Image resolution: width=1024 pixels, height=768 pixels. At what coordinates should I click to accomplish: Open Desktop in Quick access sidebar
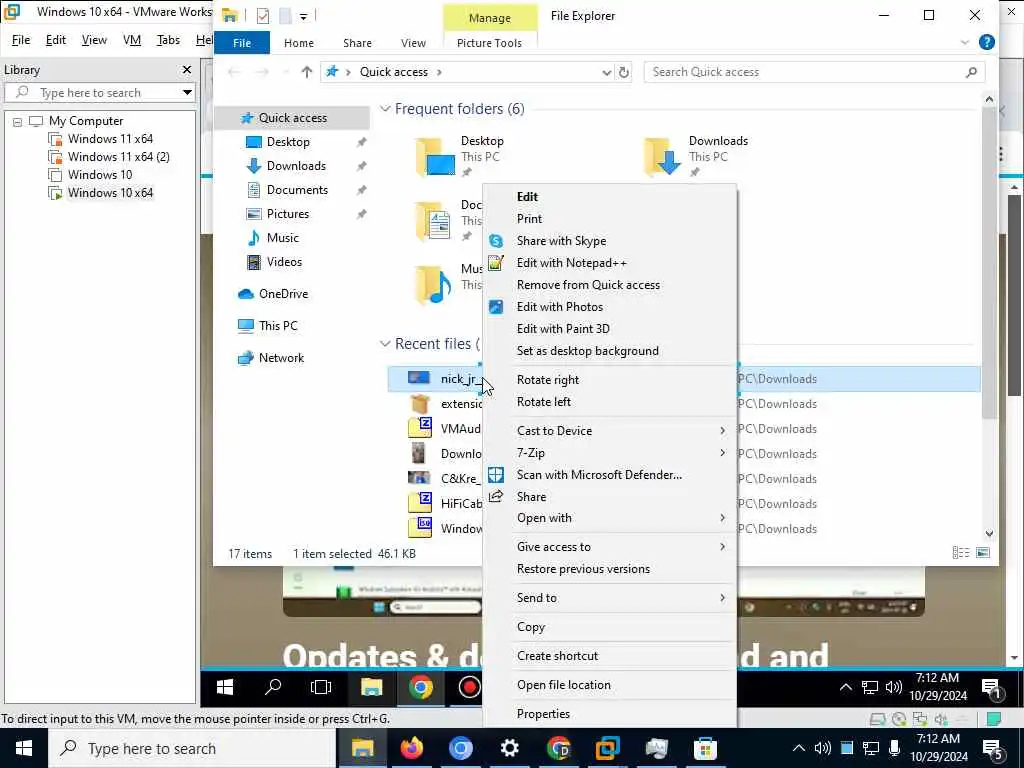(x=288, y=142)
